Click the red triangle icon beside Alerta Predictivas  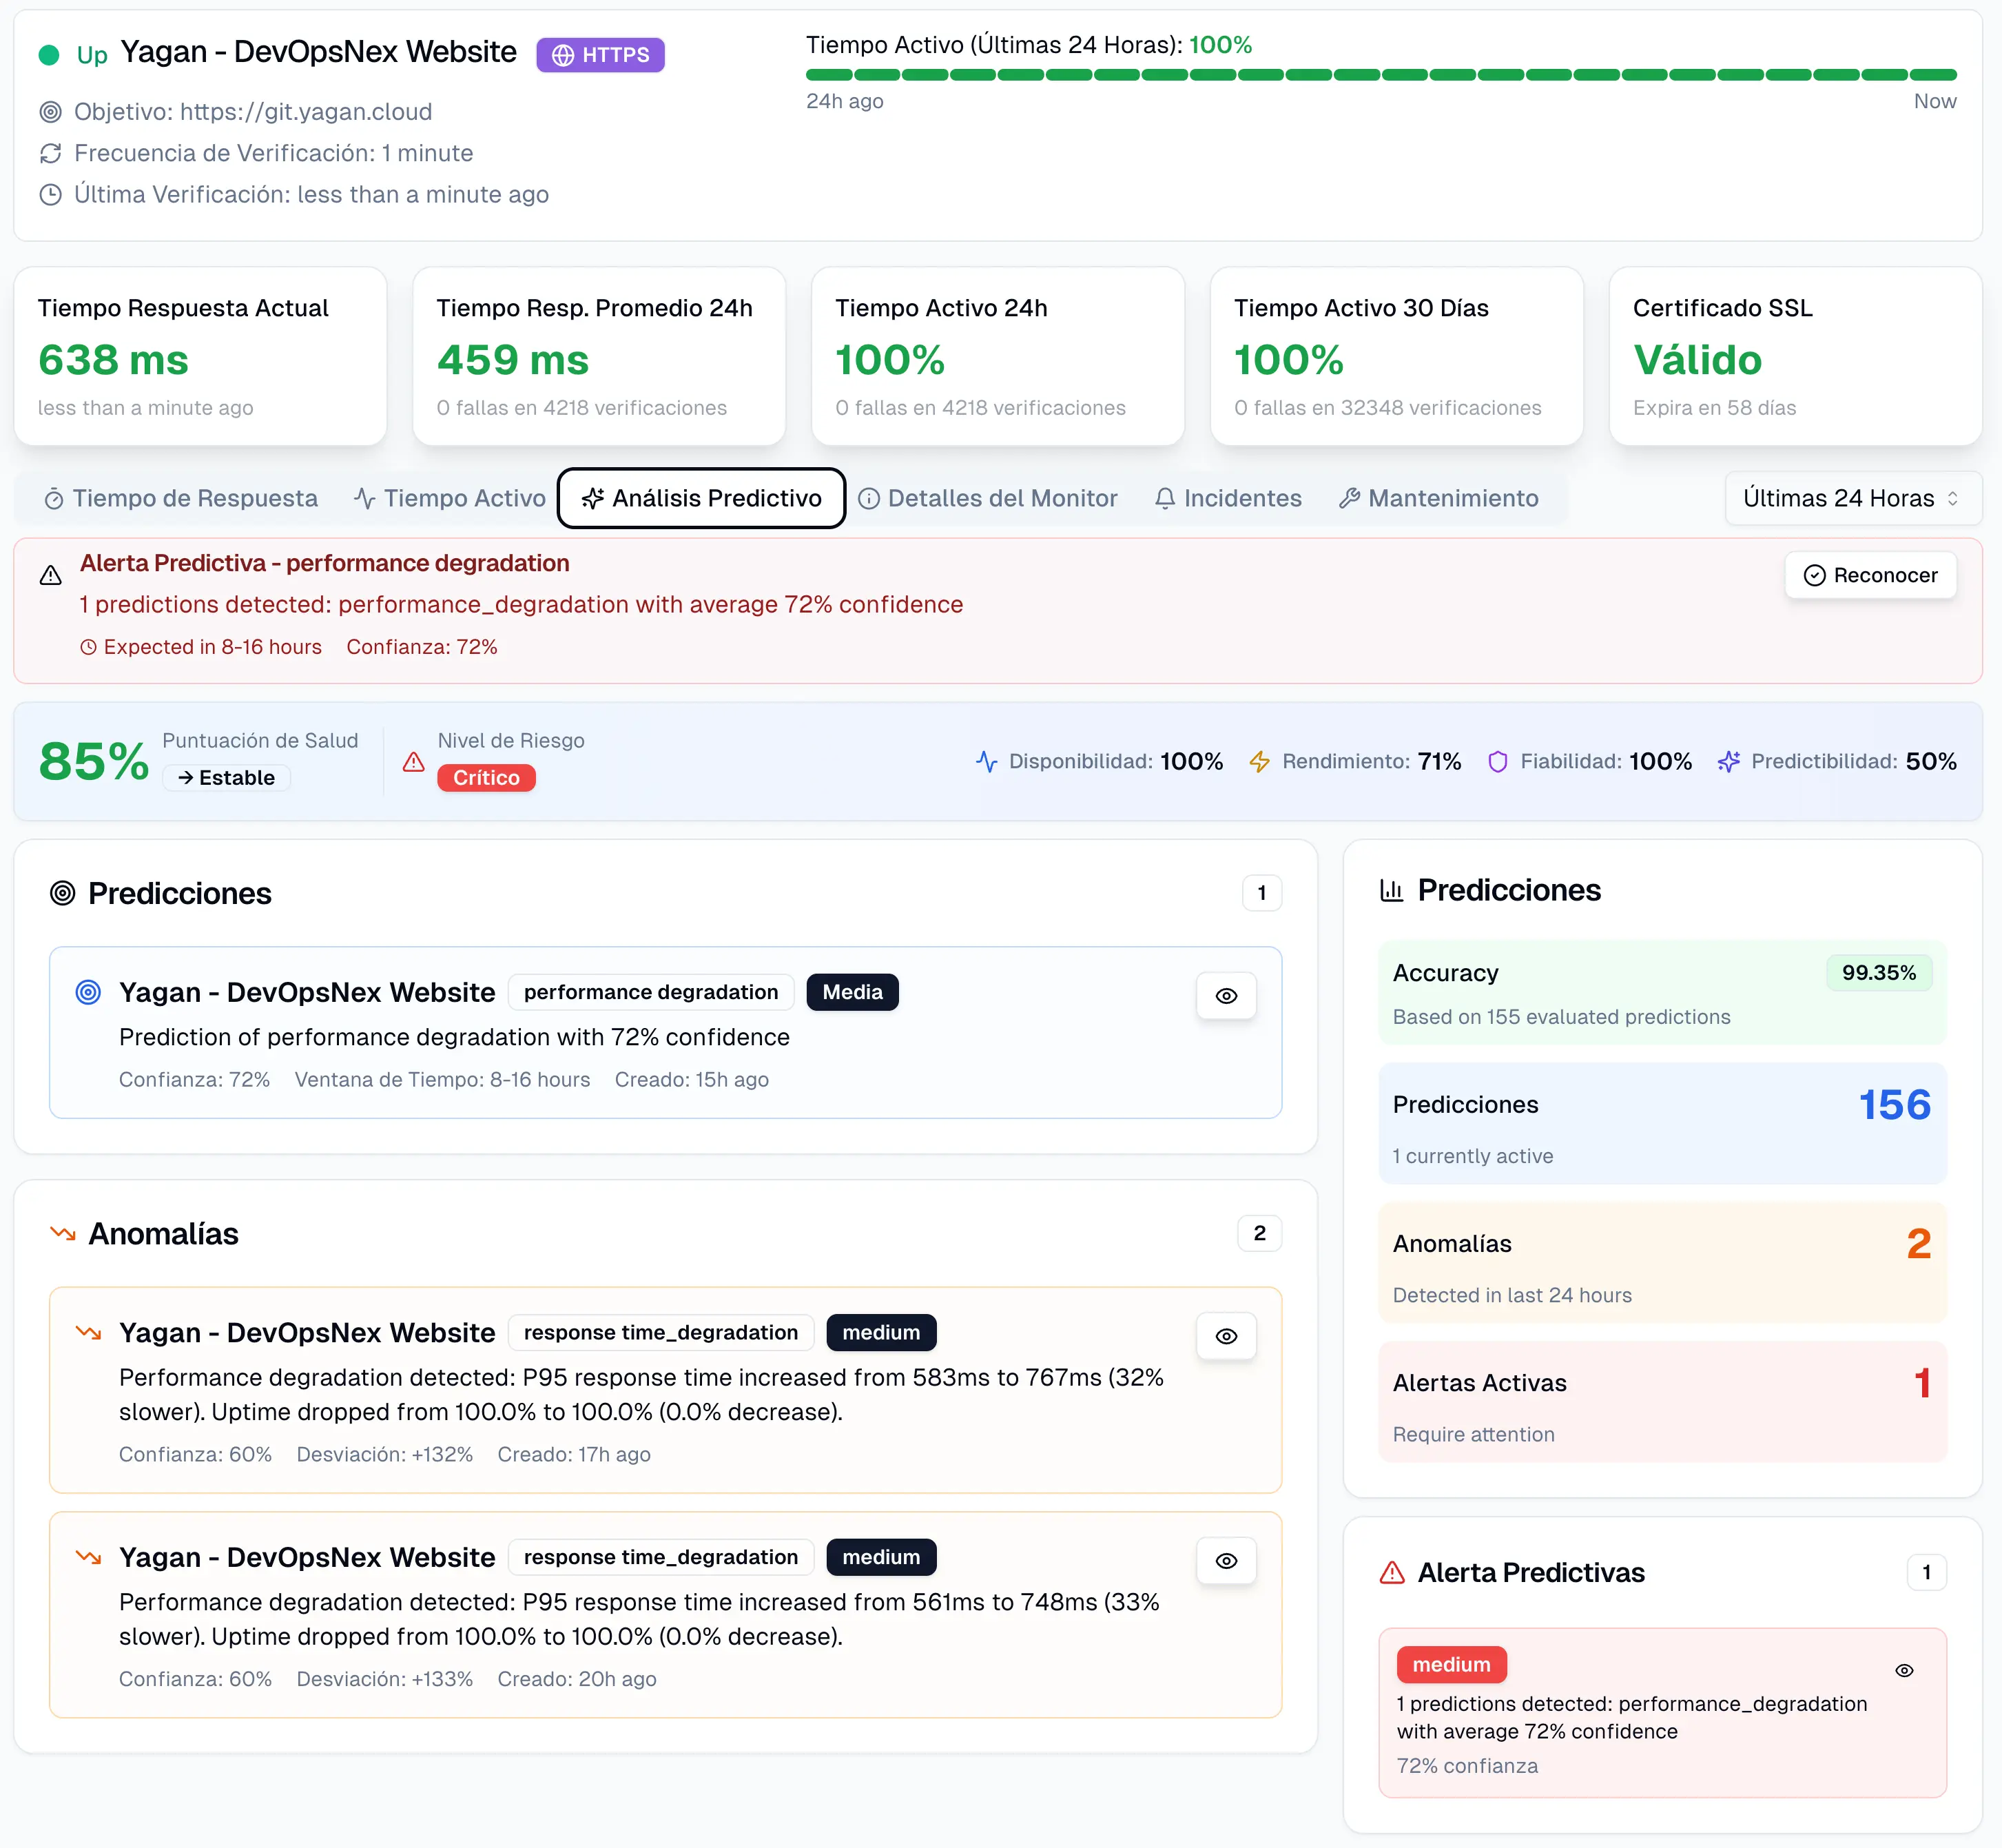(x=1391, y=1573)
